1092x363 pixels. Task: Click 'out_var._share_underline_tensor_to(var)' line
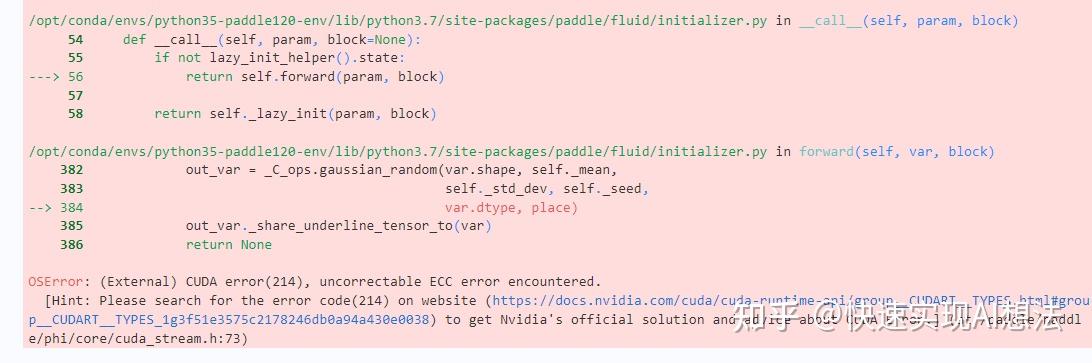coord(338,226)
